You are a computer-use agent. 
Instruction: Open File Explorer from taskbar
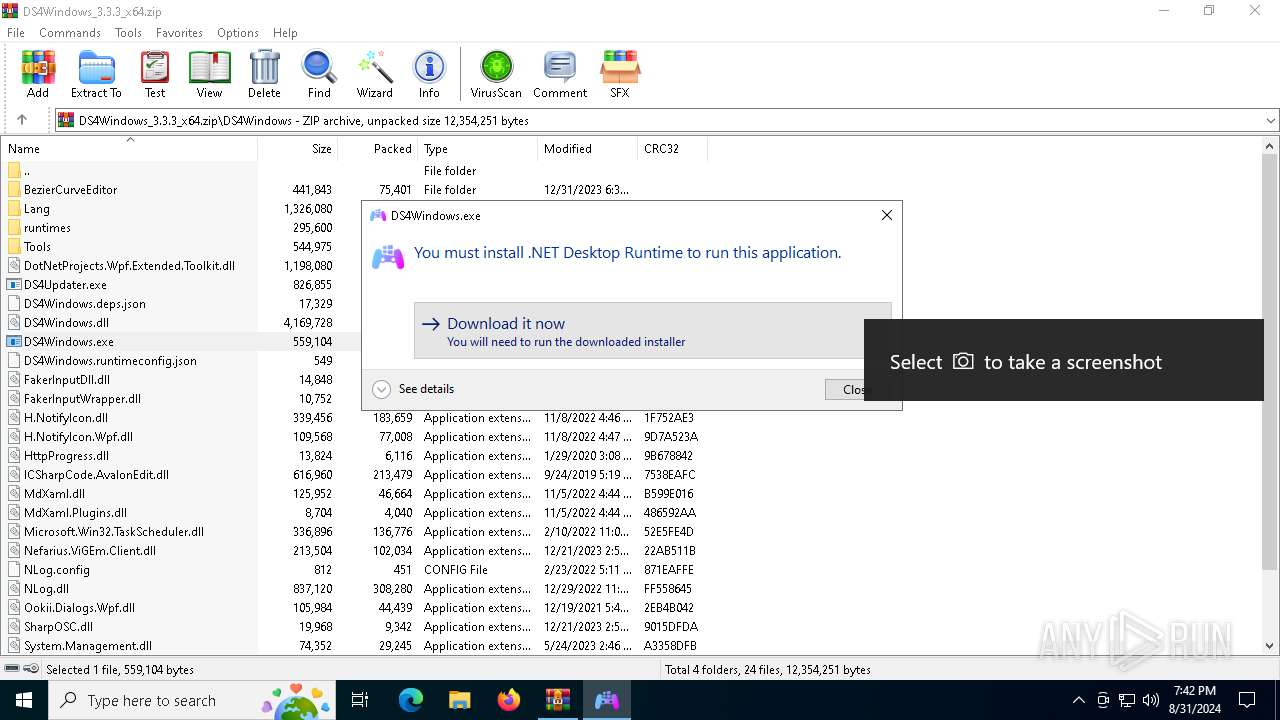pos(459,700)
